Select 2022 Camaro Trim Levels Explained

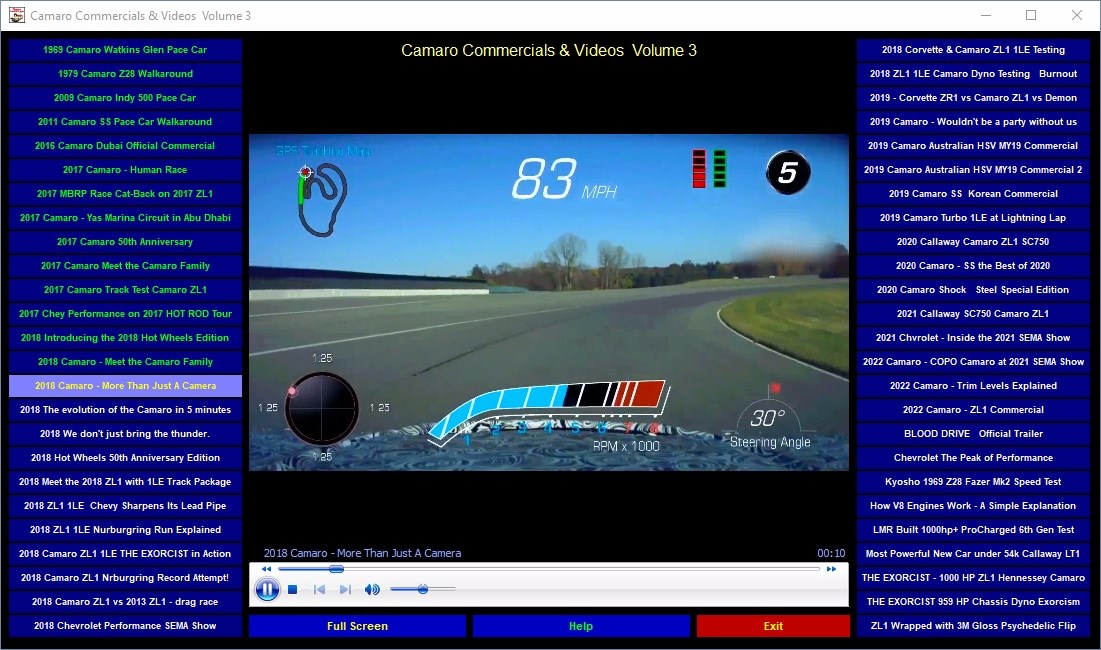[973, 386]
